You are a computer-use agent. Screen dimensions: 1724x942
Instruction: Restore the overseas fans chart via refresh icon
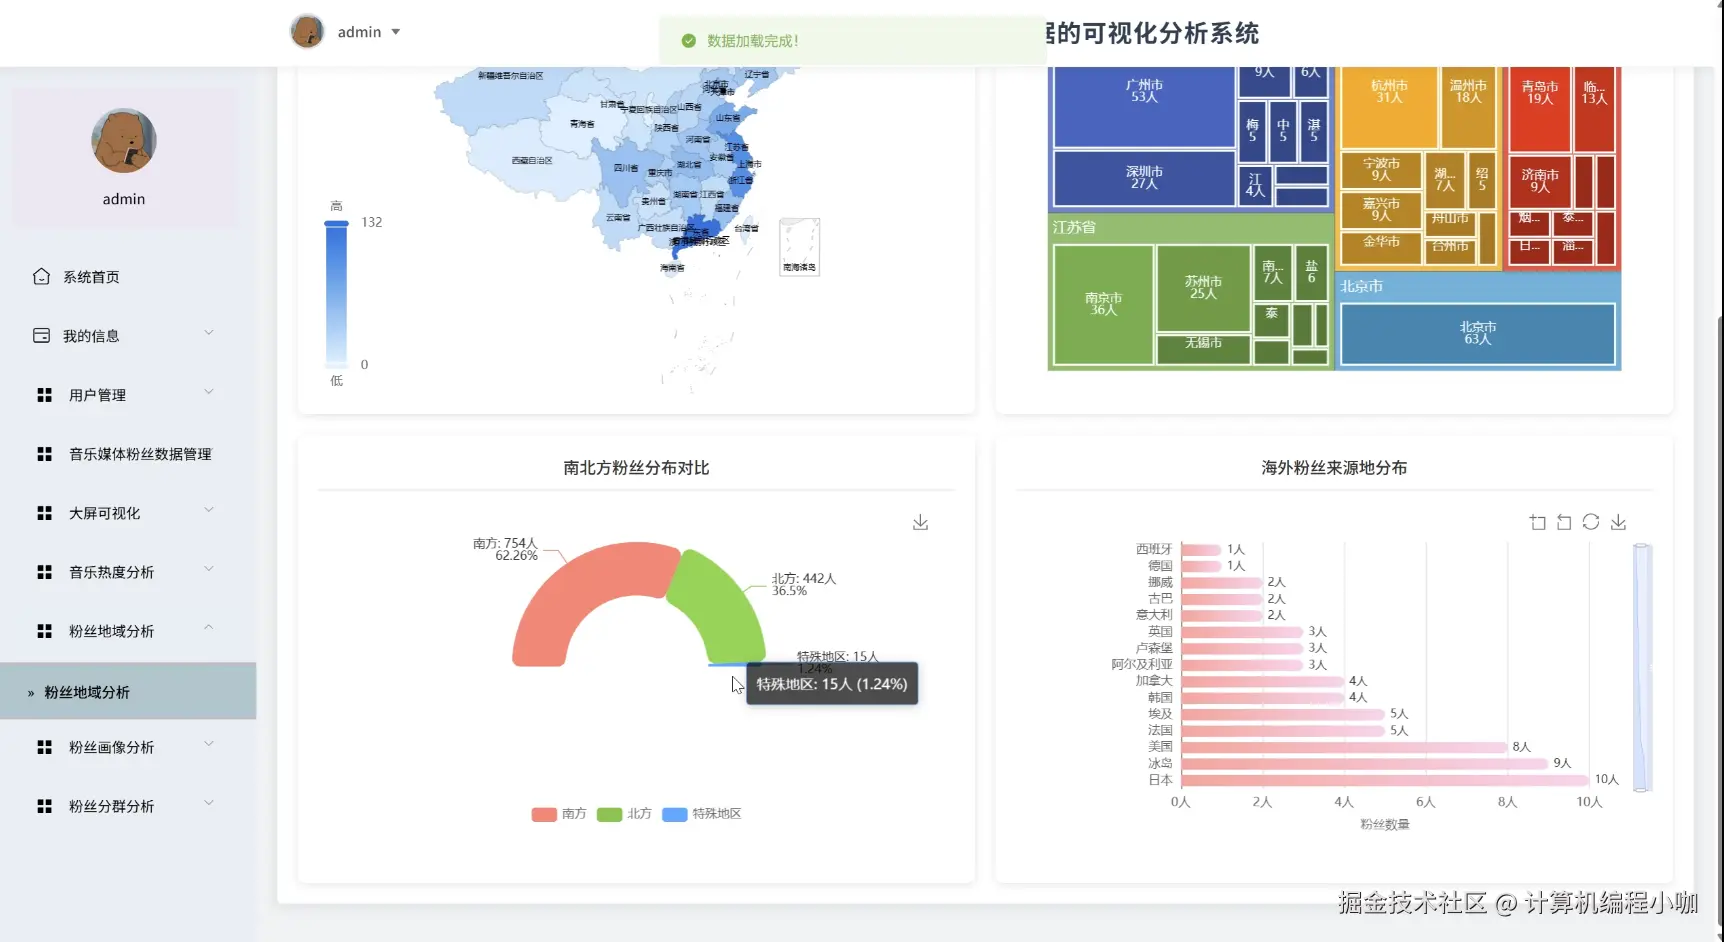[1590, 522]
